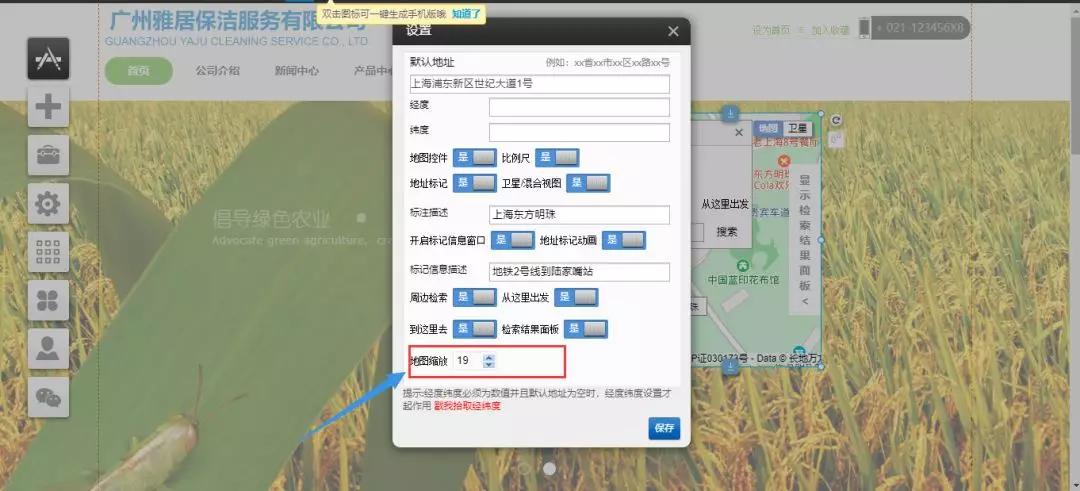Click 从这里出发 in the map info window
Screen dimensions: 1080x491
point(725,205)
